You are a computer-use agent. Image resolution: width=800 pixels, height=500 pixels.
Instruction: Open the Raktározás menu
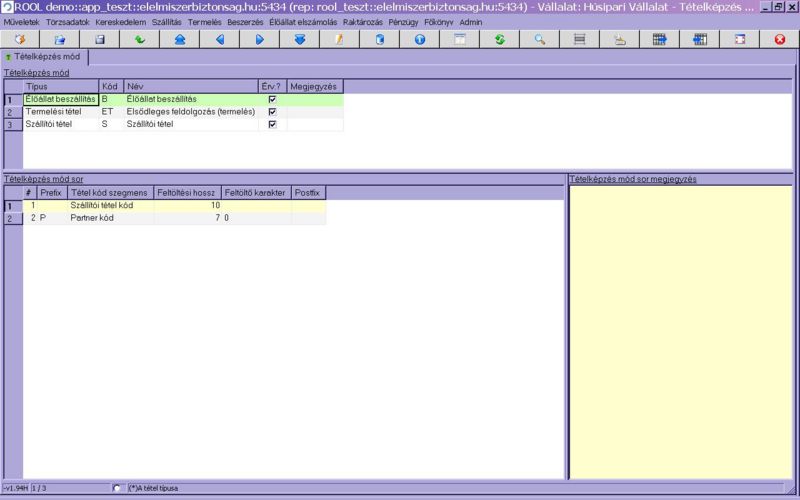pos(362,21)
